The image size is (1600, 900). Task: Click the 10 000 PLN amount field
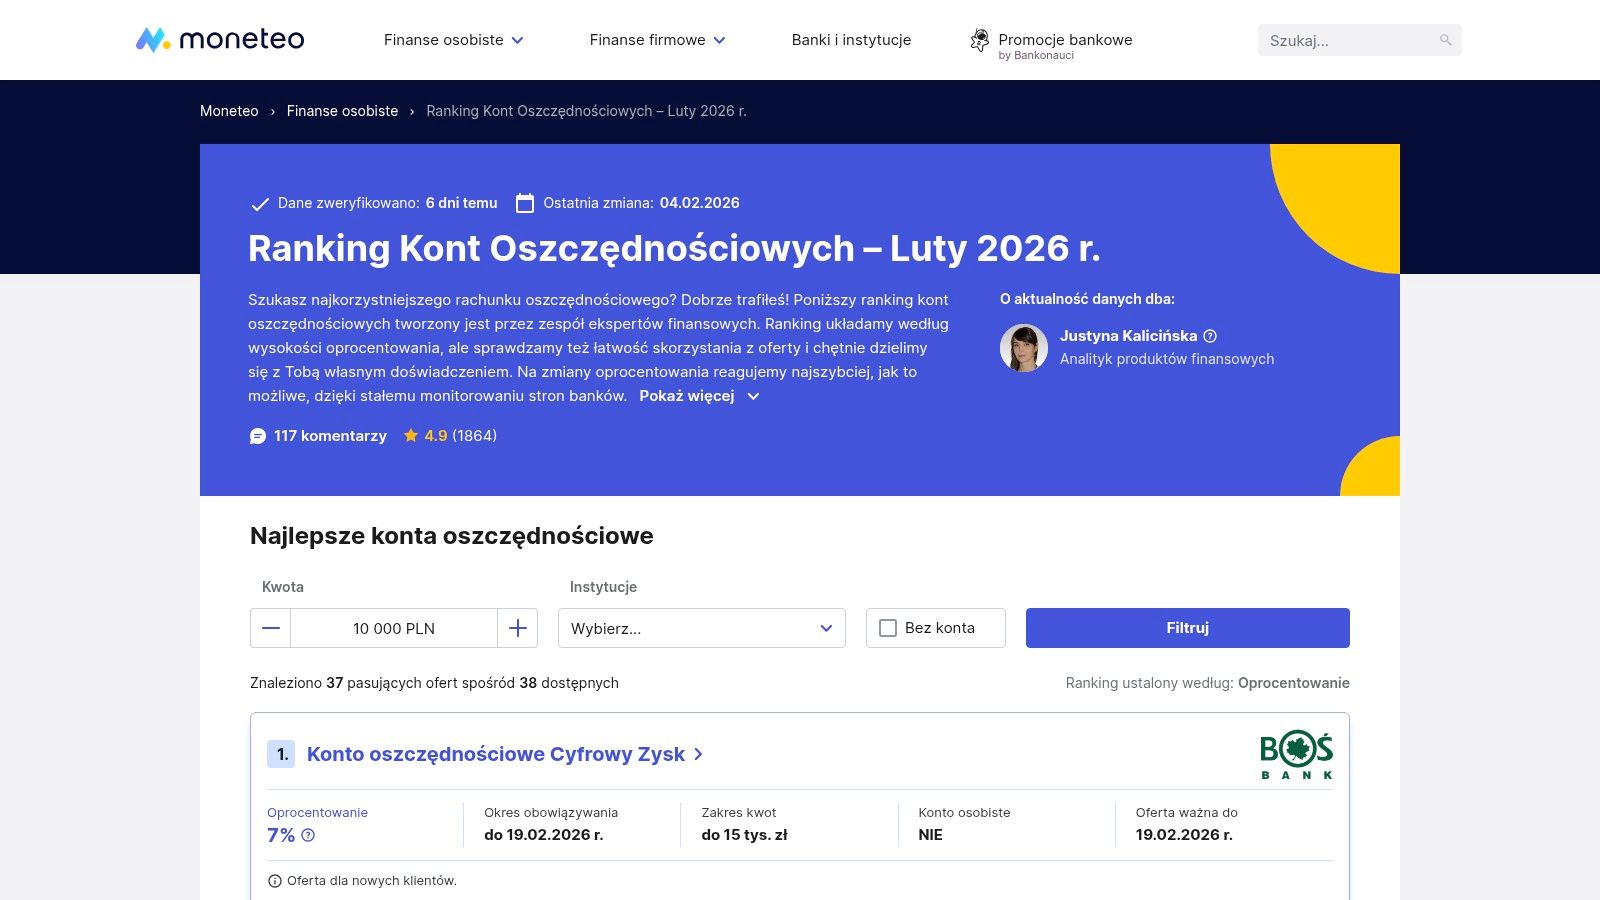[x=394, y=628]
